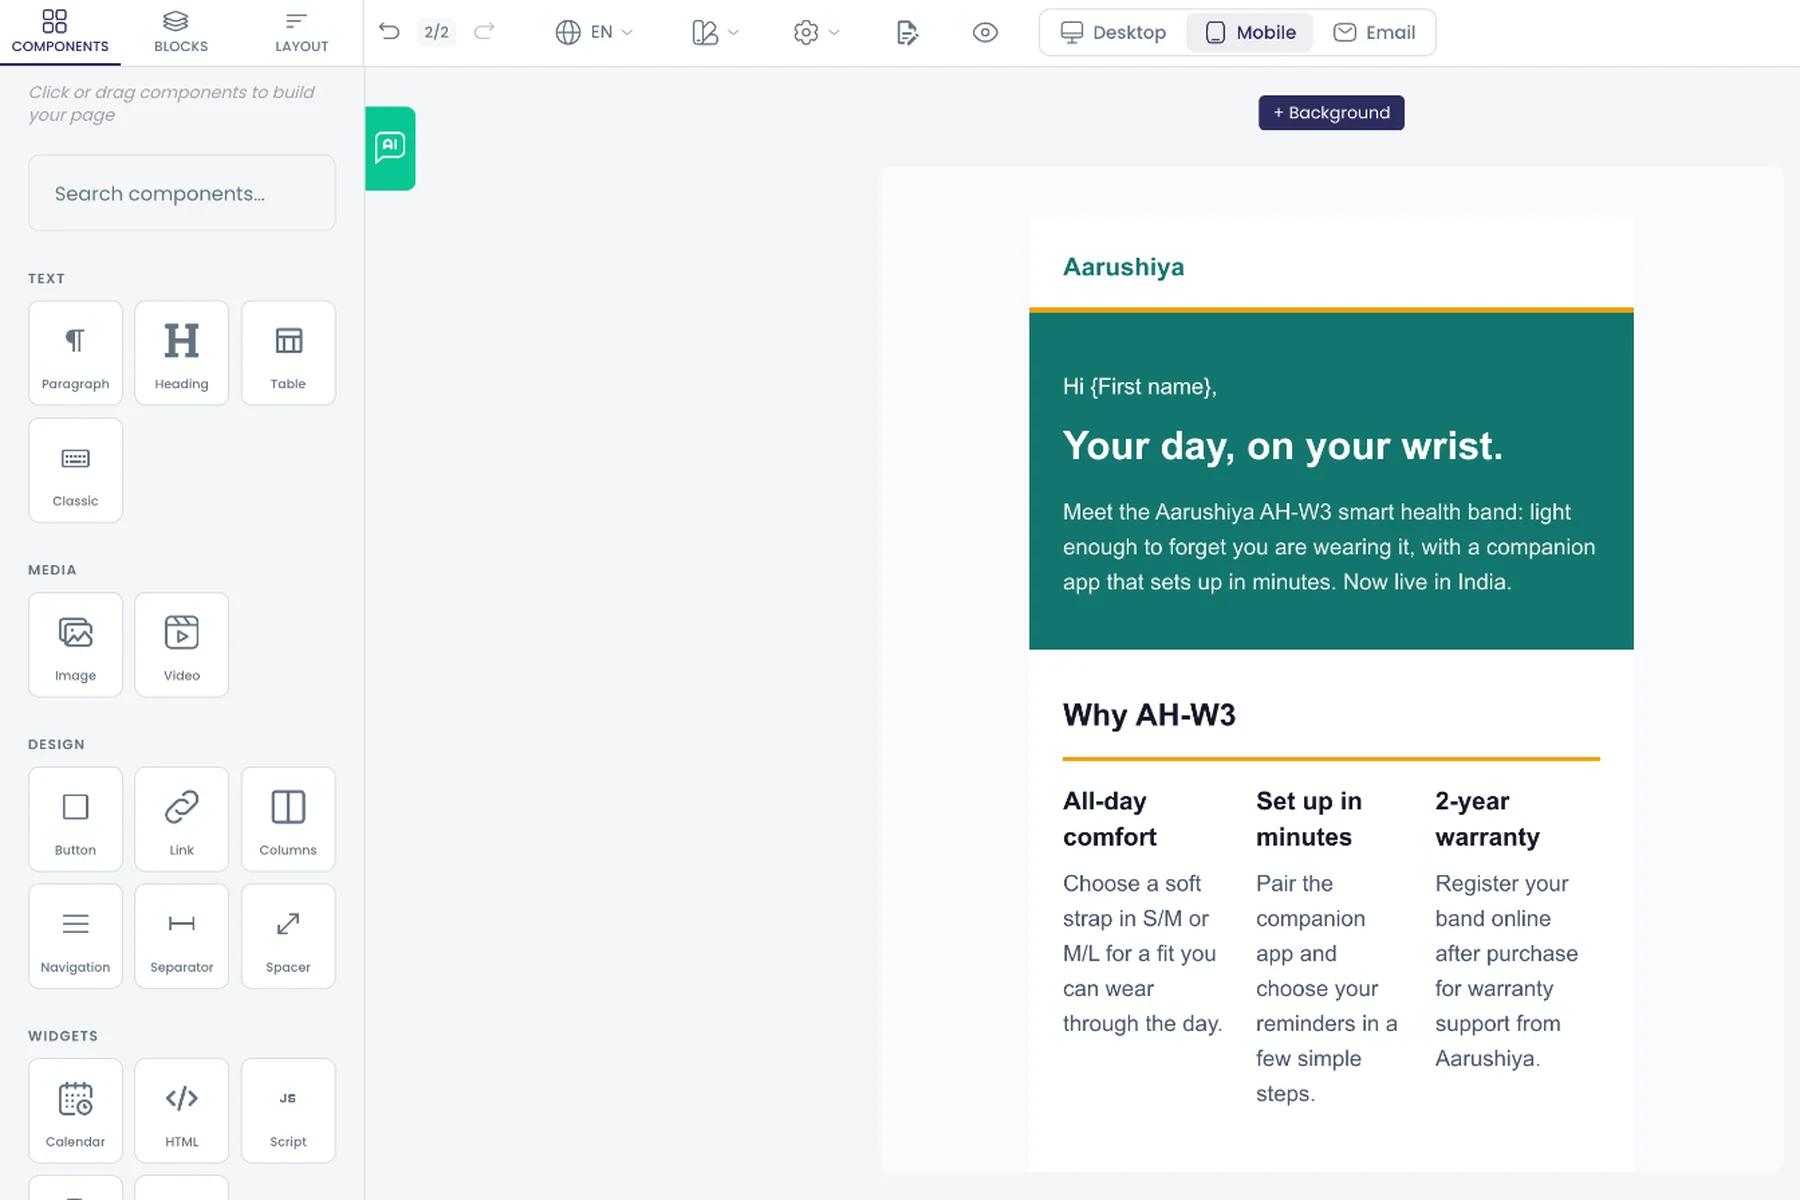Select the 'Set up in minutes' heading
Viewport: 1800px width, 1200px height.
[1309, 819]
